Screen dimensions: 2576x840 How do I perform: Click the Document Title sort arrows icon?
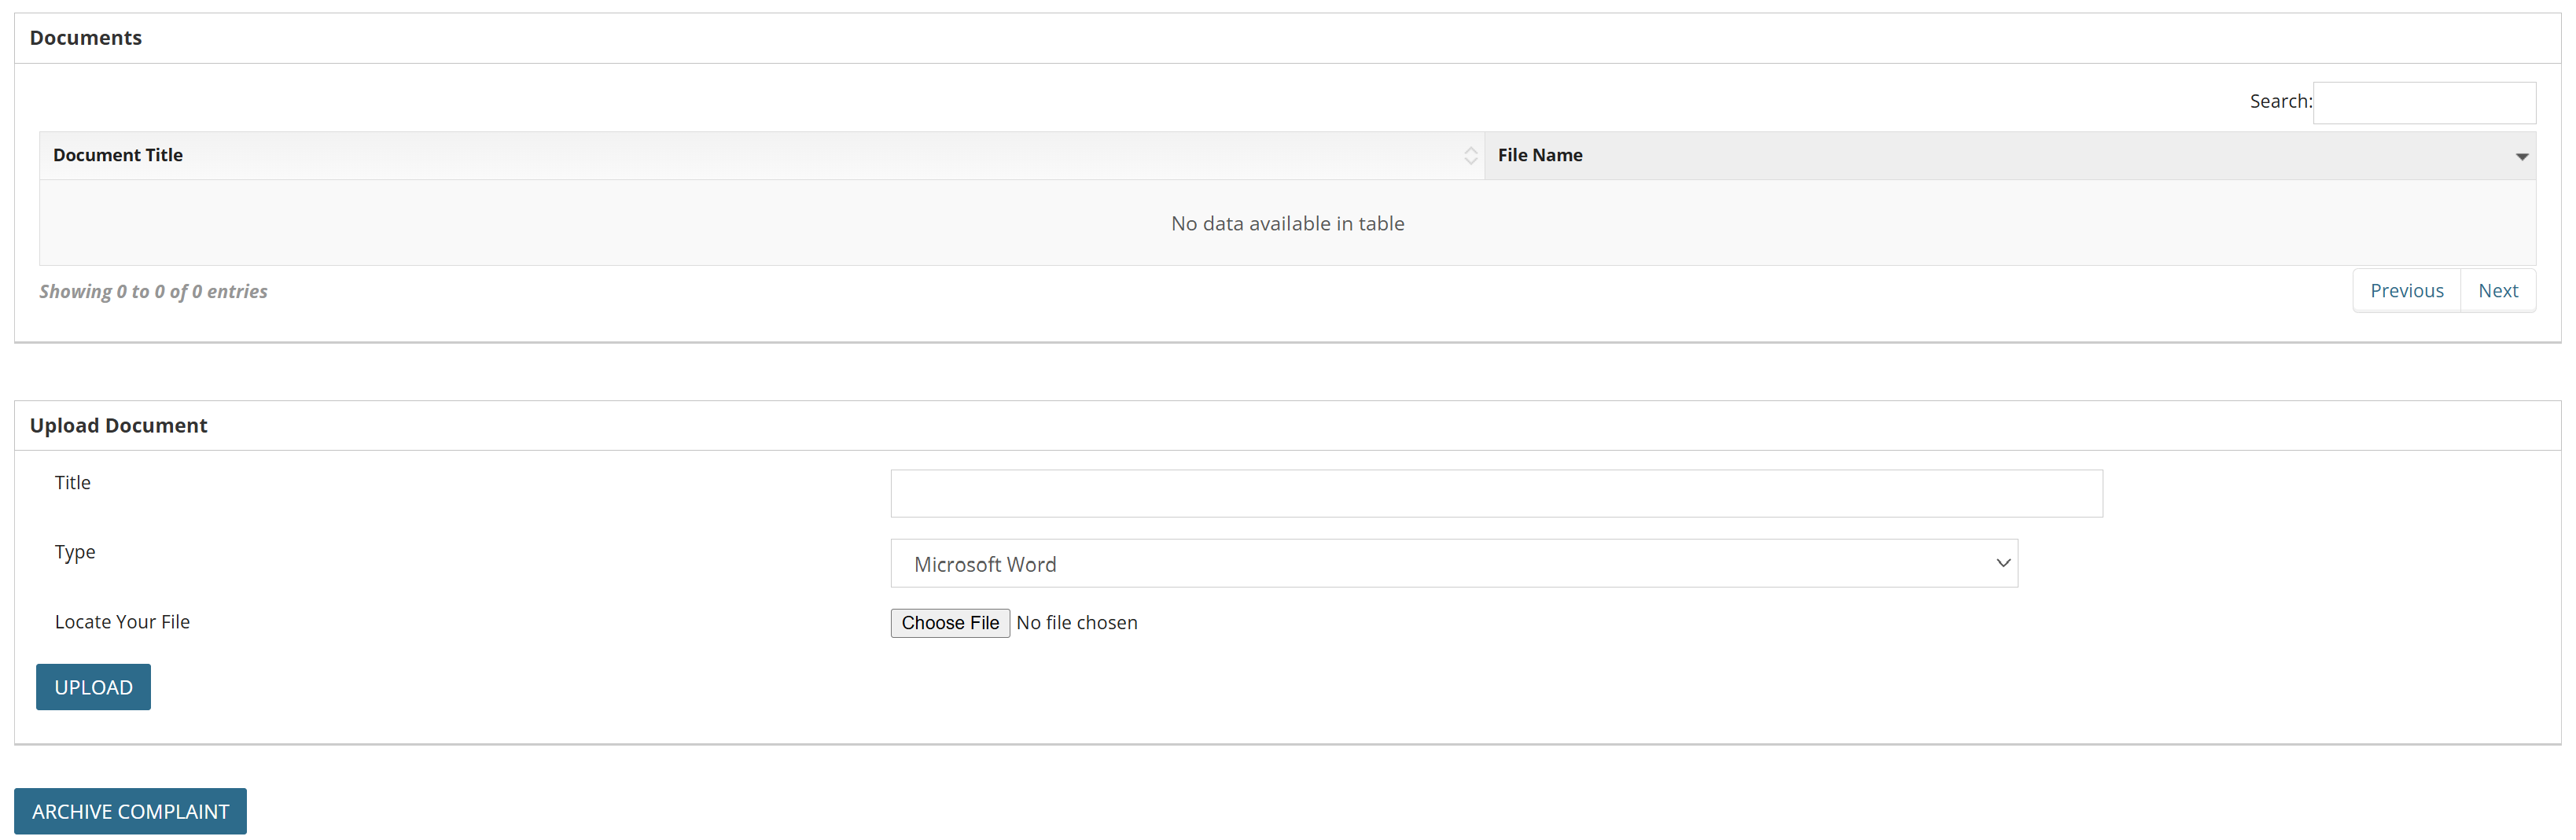[x=1470, y=156]
